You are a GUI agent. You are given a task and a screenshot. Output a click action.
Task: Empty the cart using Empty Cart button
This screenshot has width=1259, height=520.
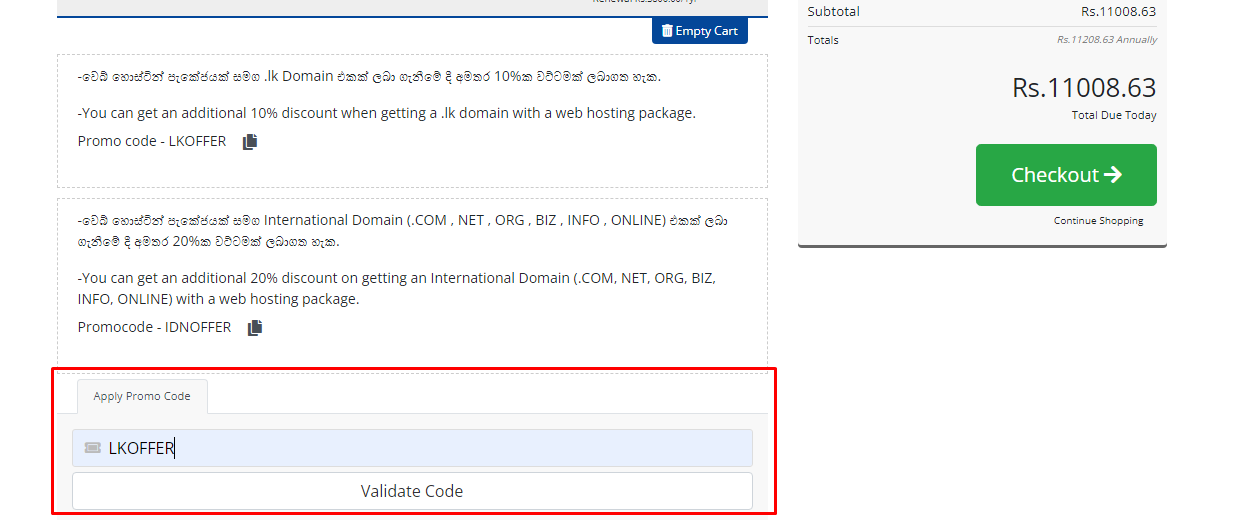click(699, 31)
